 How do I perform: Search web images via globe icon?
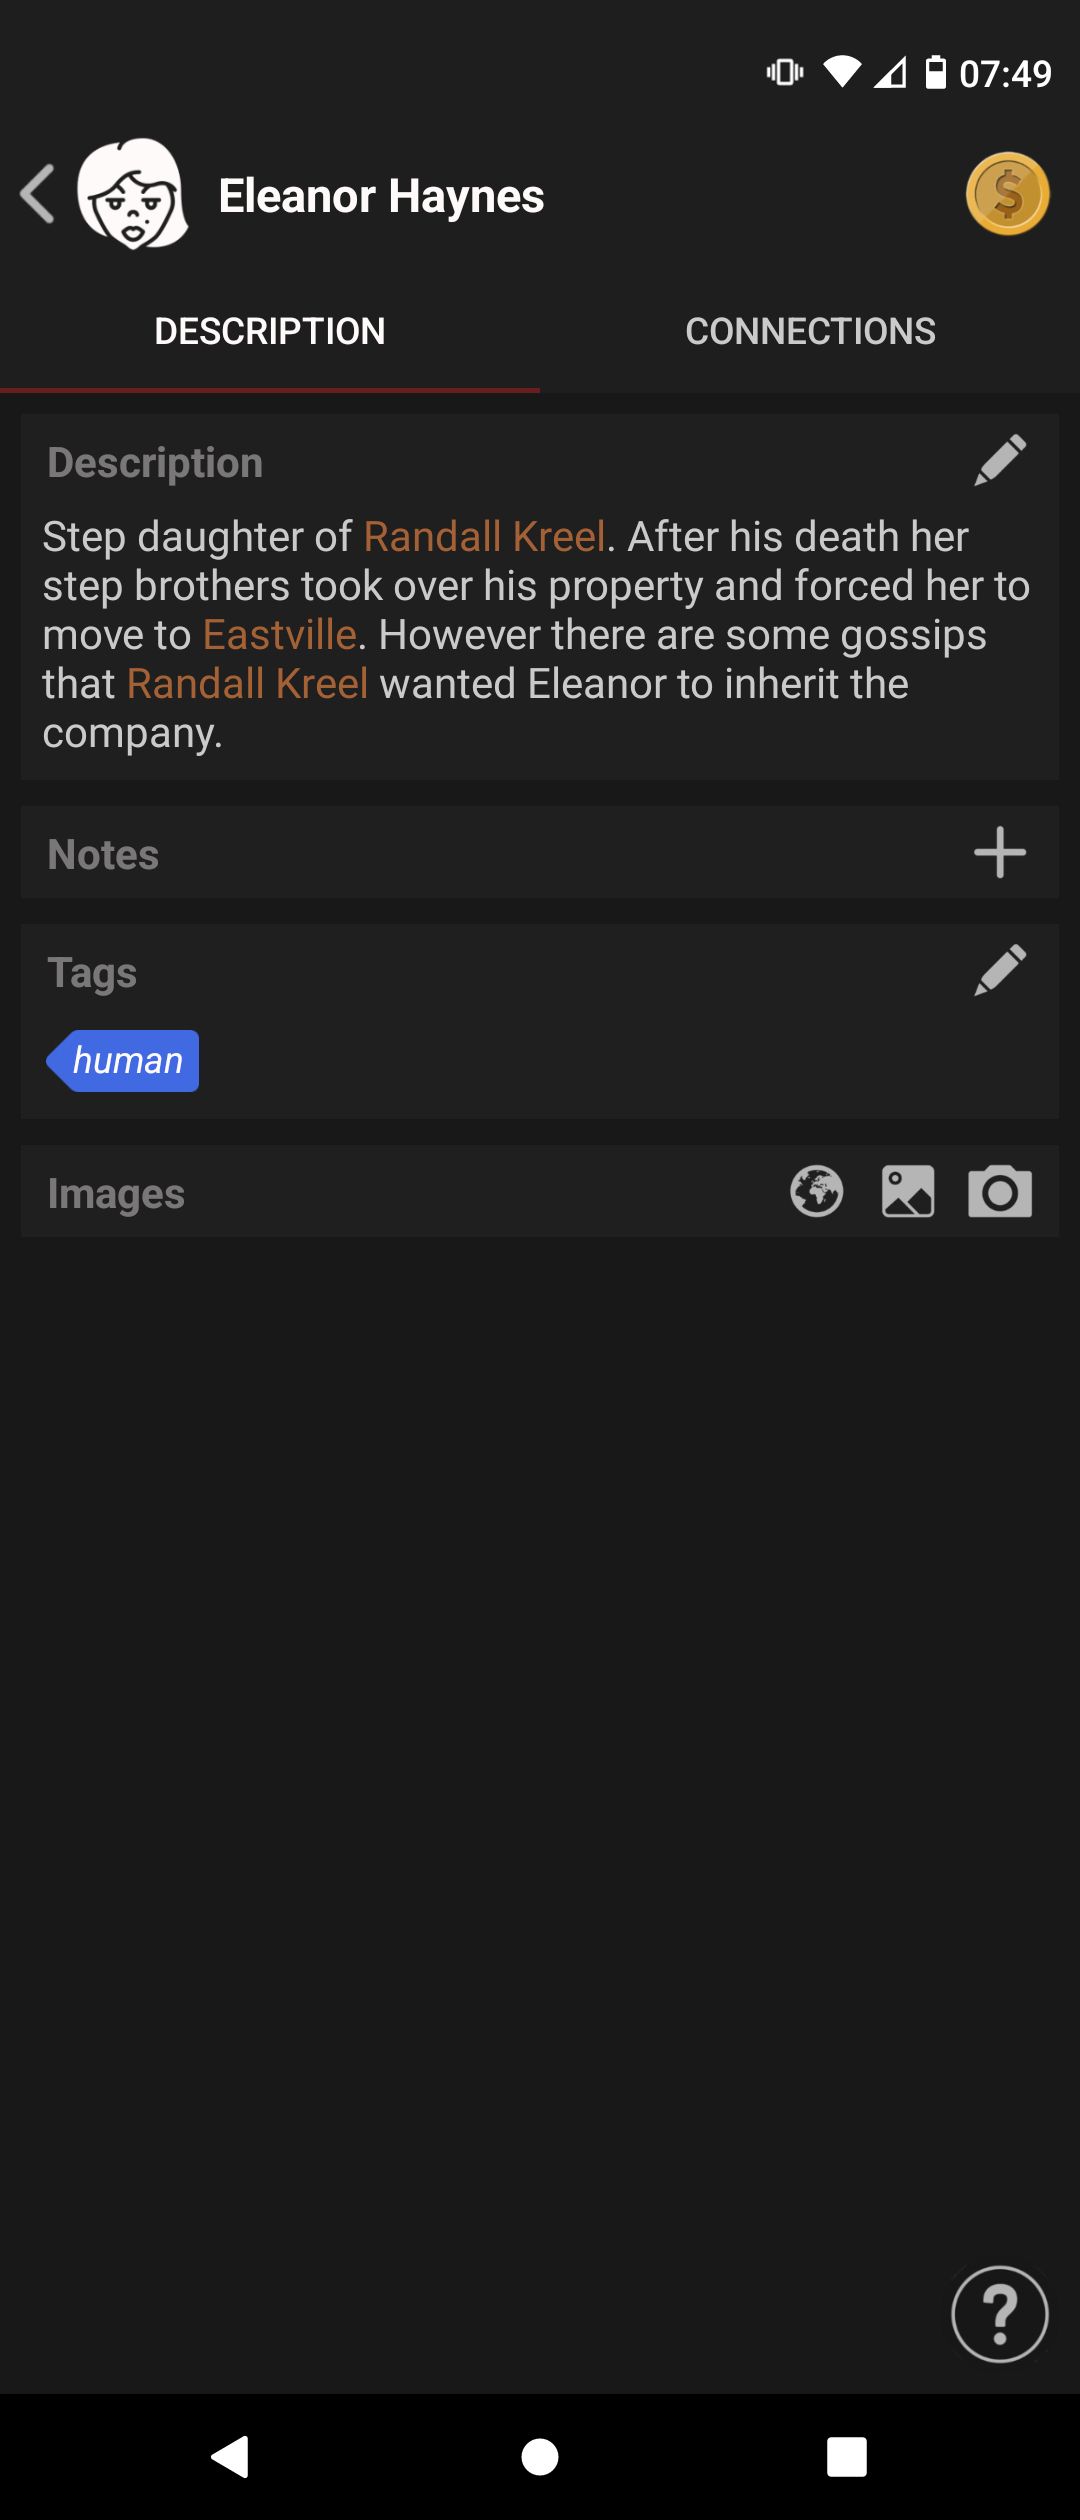pos(817,1192)
